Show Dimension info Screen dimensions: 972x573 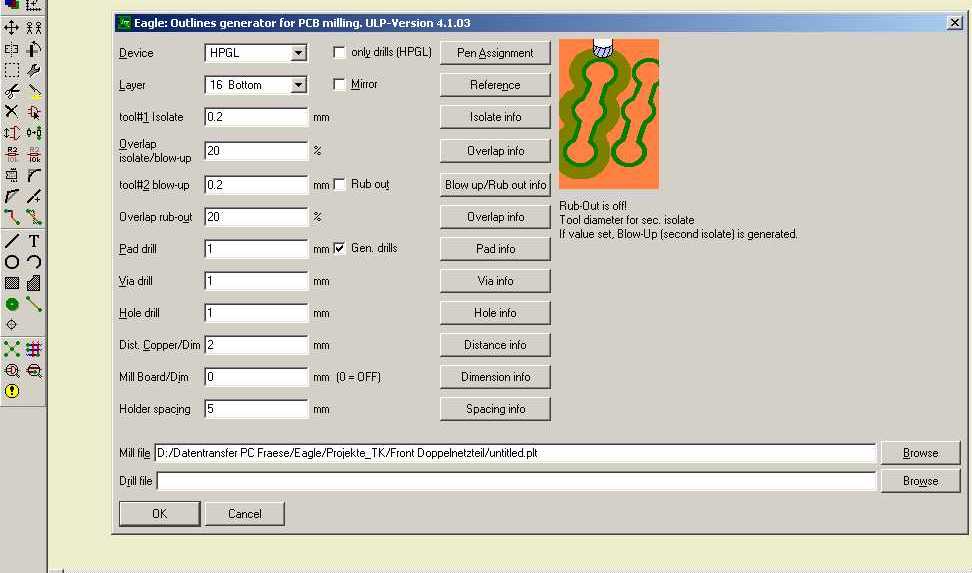click(x=495, y=377)
